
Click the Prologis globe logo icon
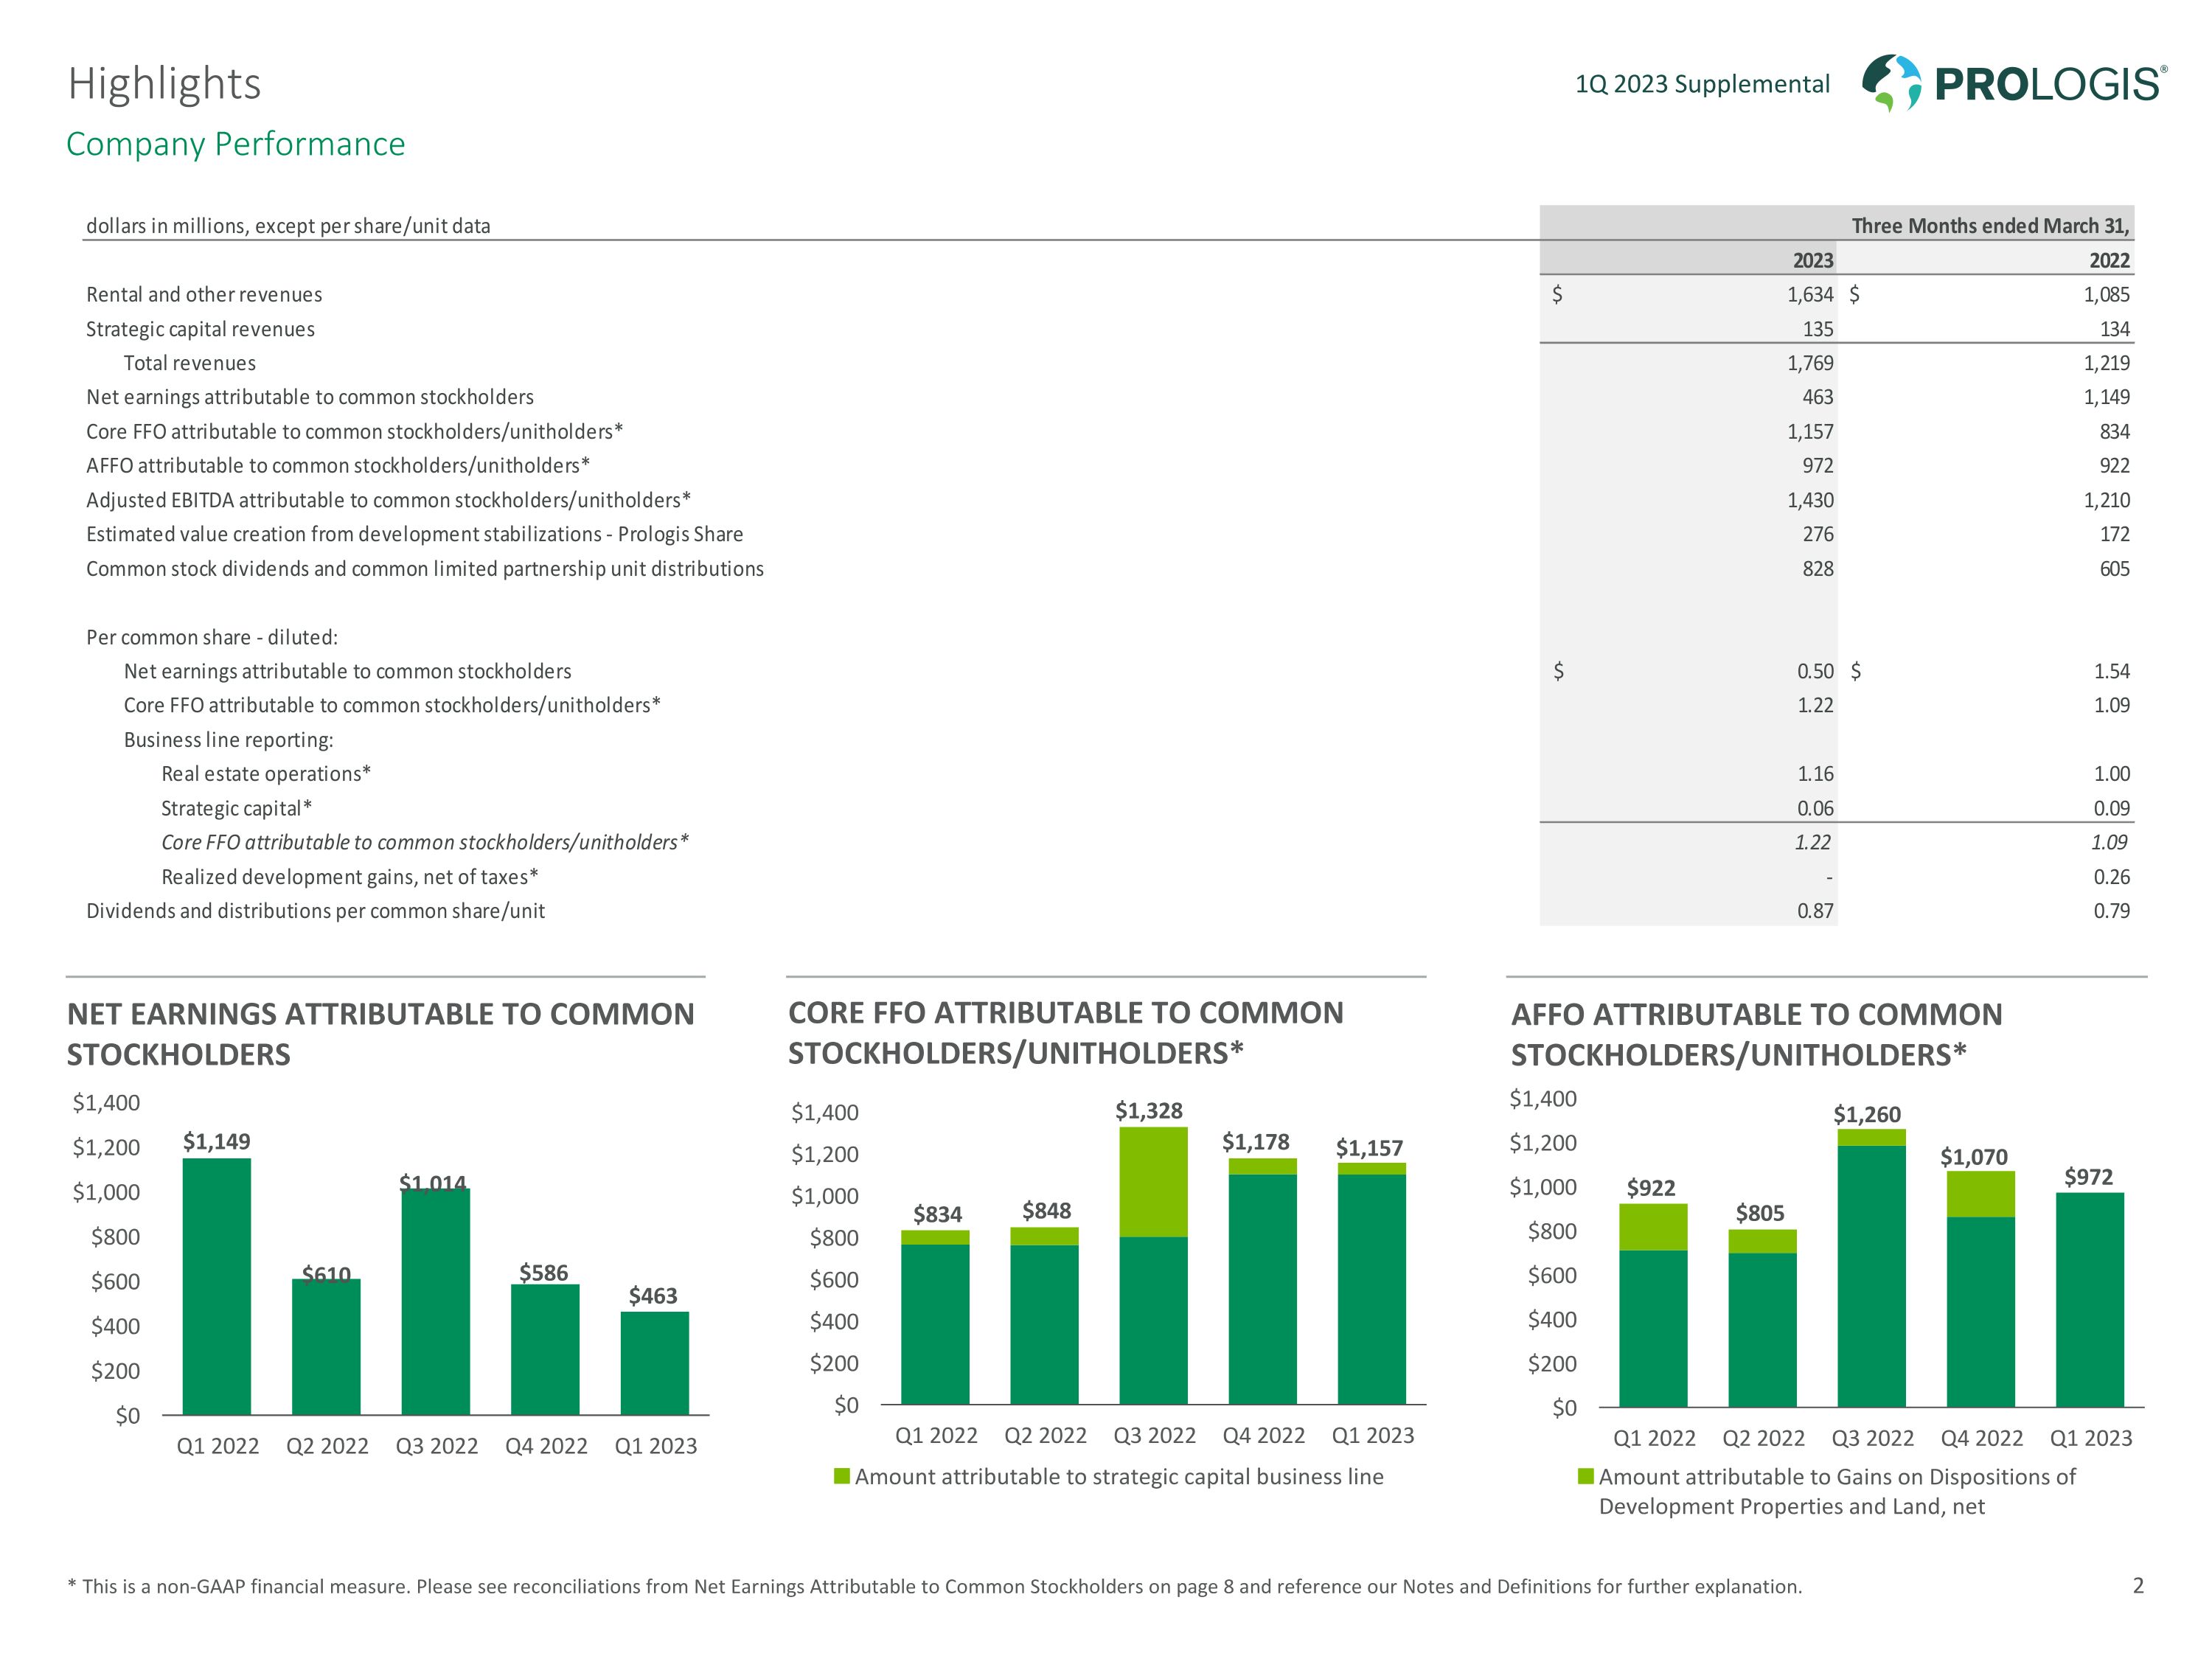1891,82
